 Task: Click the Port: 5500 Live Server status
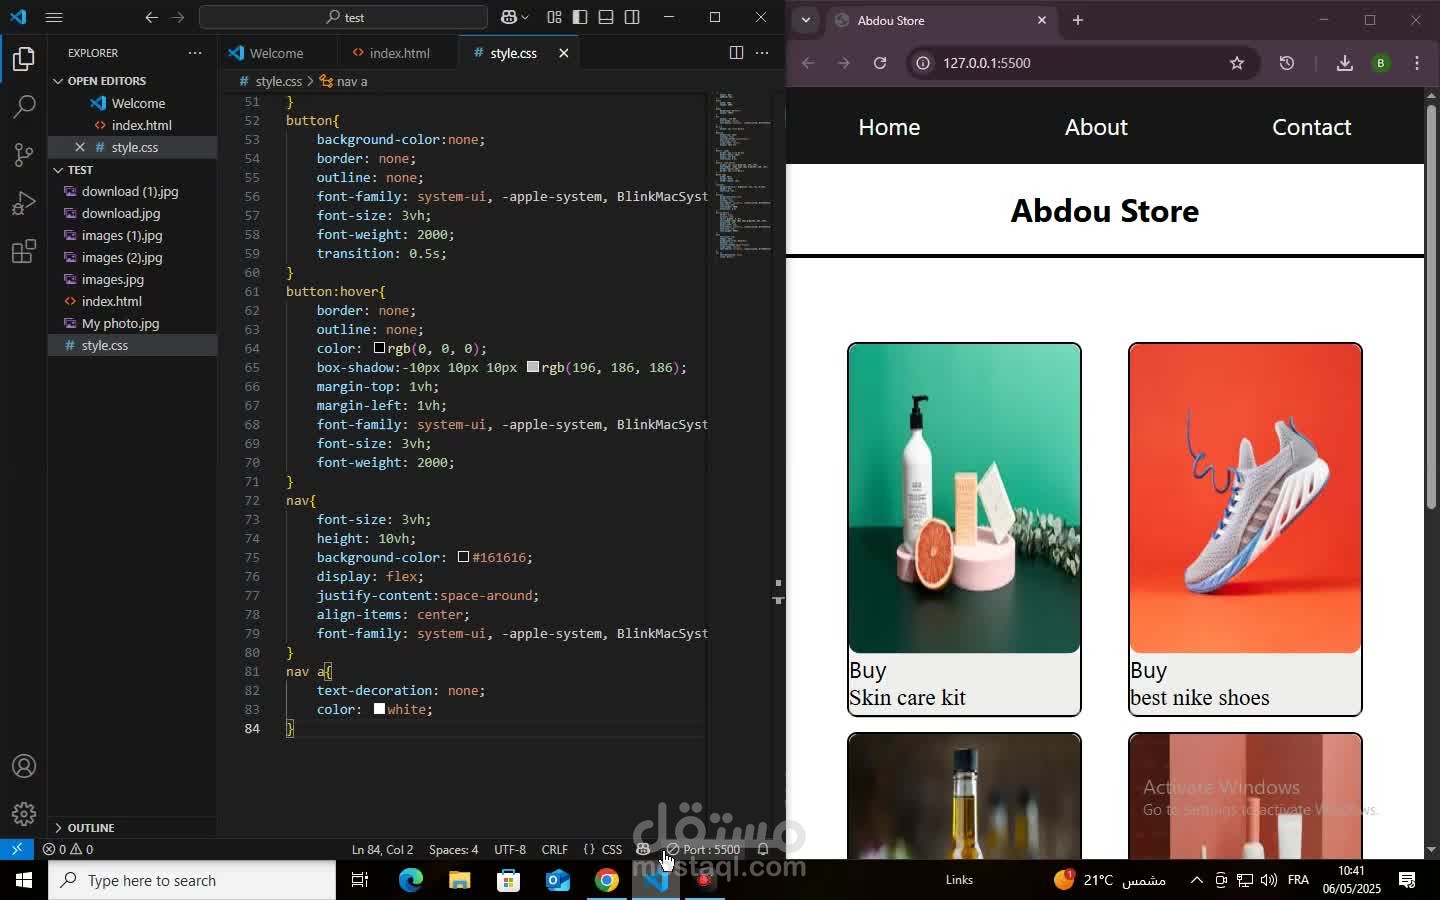[x=704, y=849]
